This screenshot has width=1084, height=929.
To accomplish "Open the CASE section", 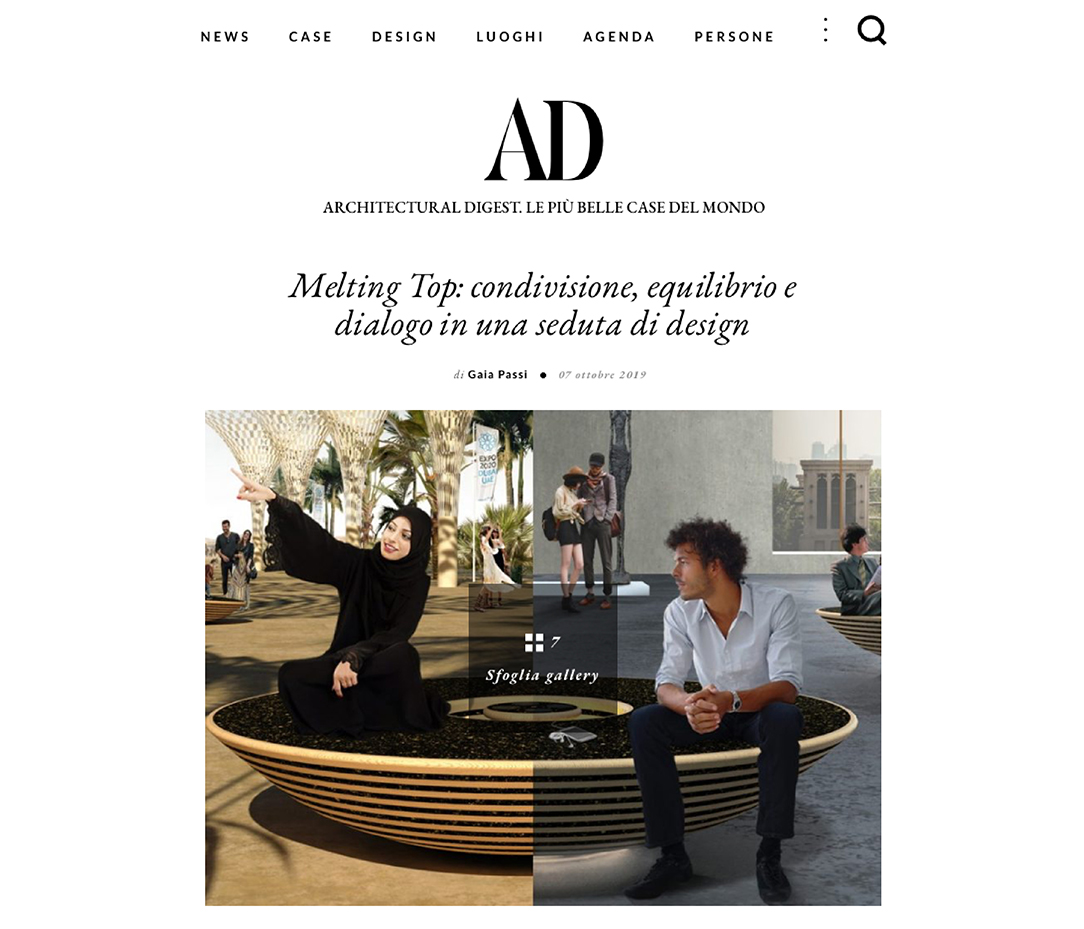I will (310, 37).
